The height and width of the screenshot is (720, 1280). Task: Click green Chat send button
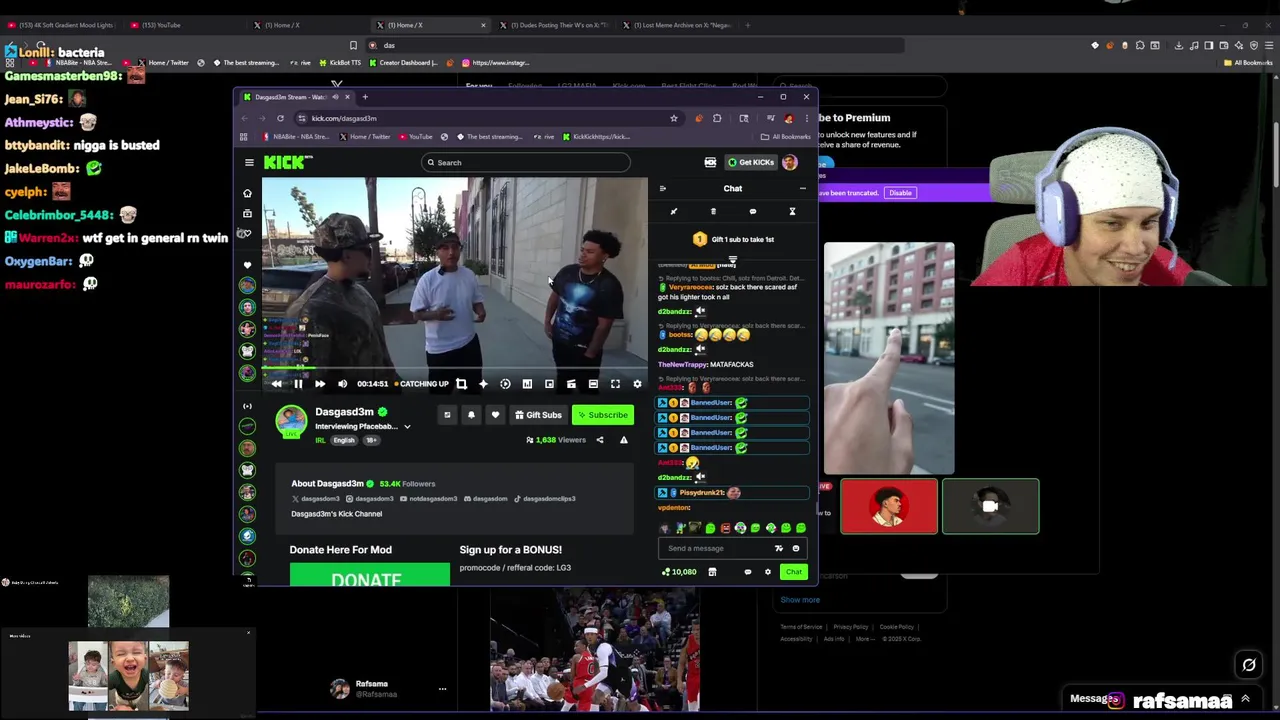[793, 572]
